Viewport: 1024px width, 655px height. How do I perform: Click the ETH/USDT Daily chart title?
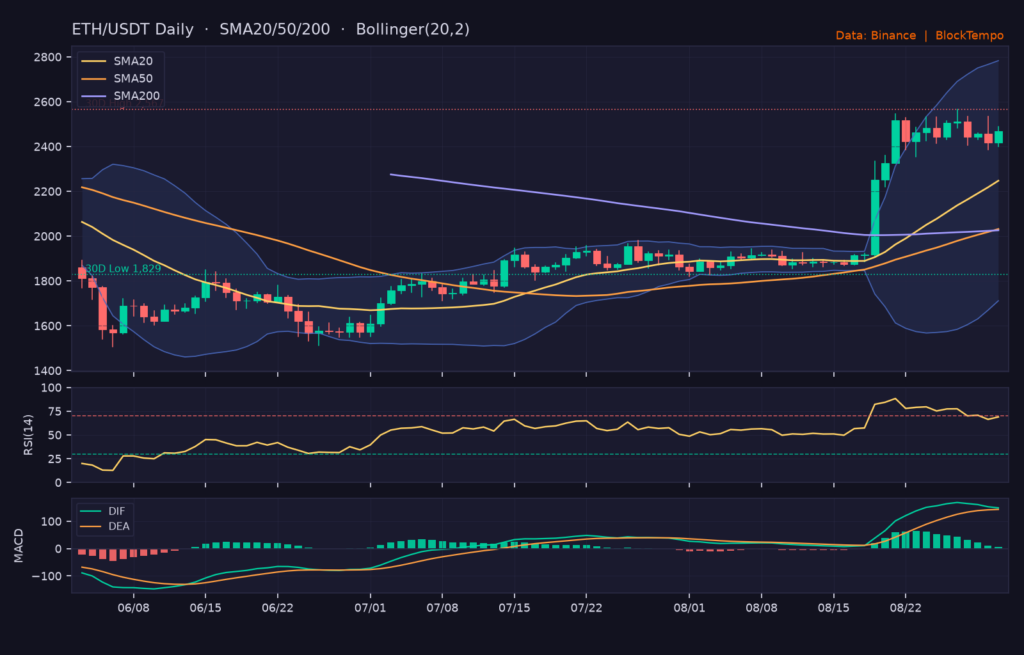[133, 30]
